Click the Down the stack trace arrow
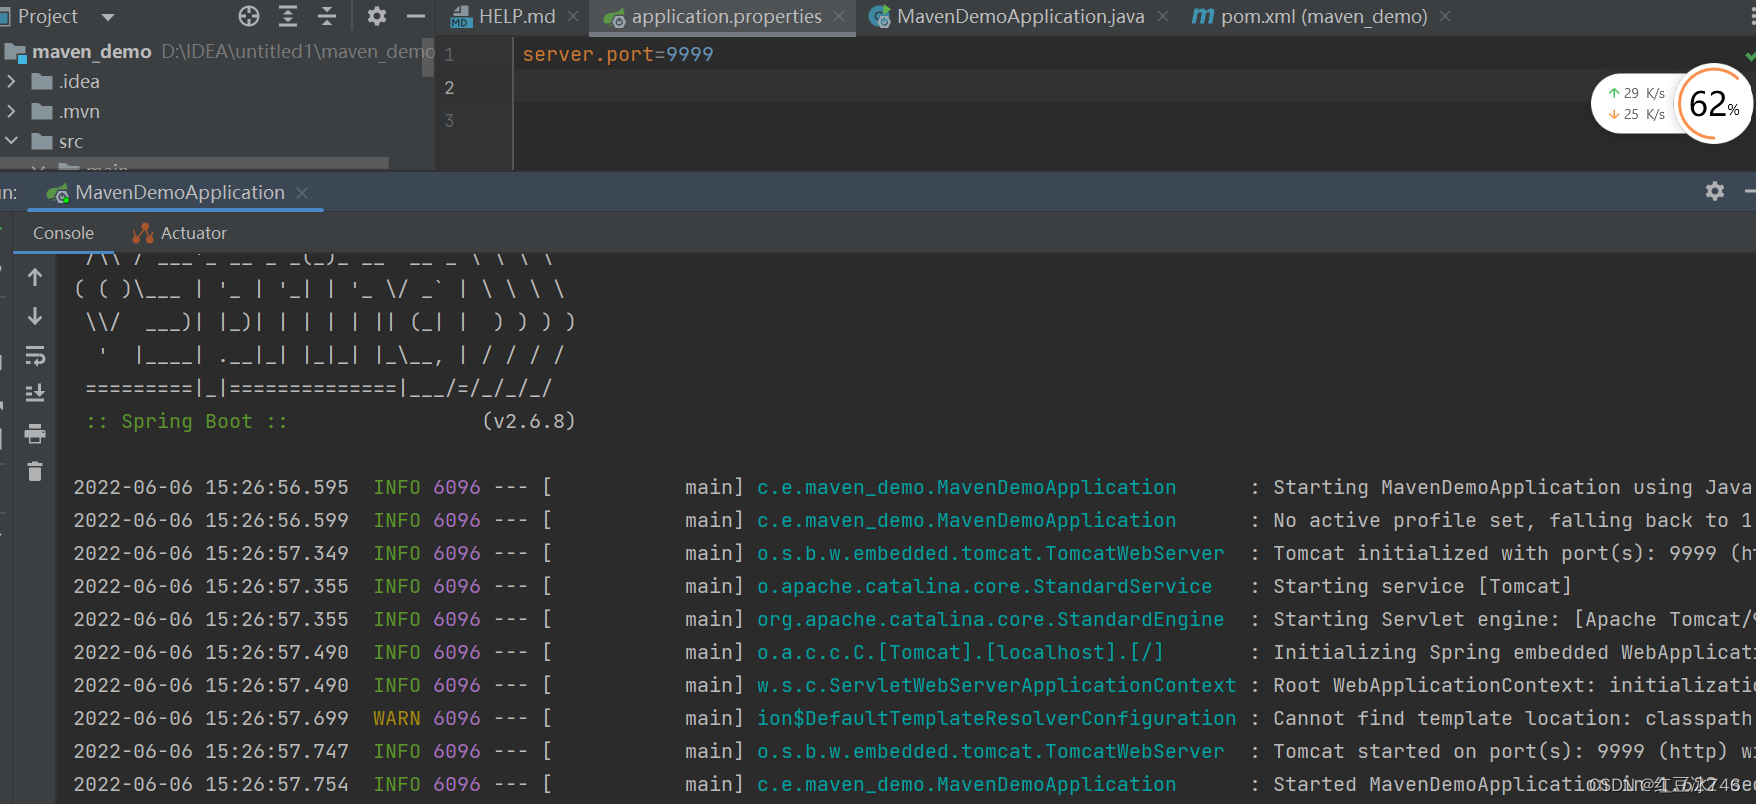This screenshot has width=1756, height=804. (35, 316)
